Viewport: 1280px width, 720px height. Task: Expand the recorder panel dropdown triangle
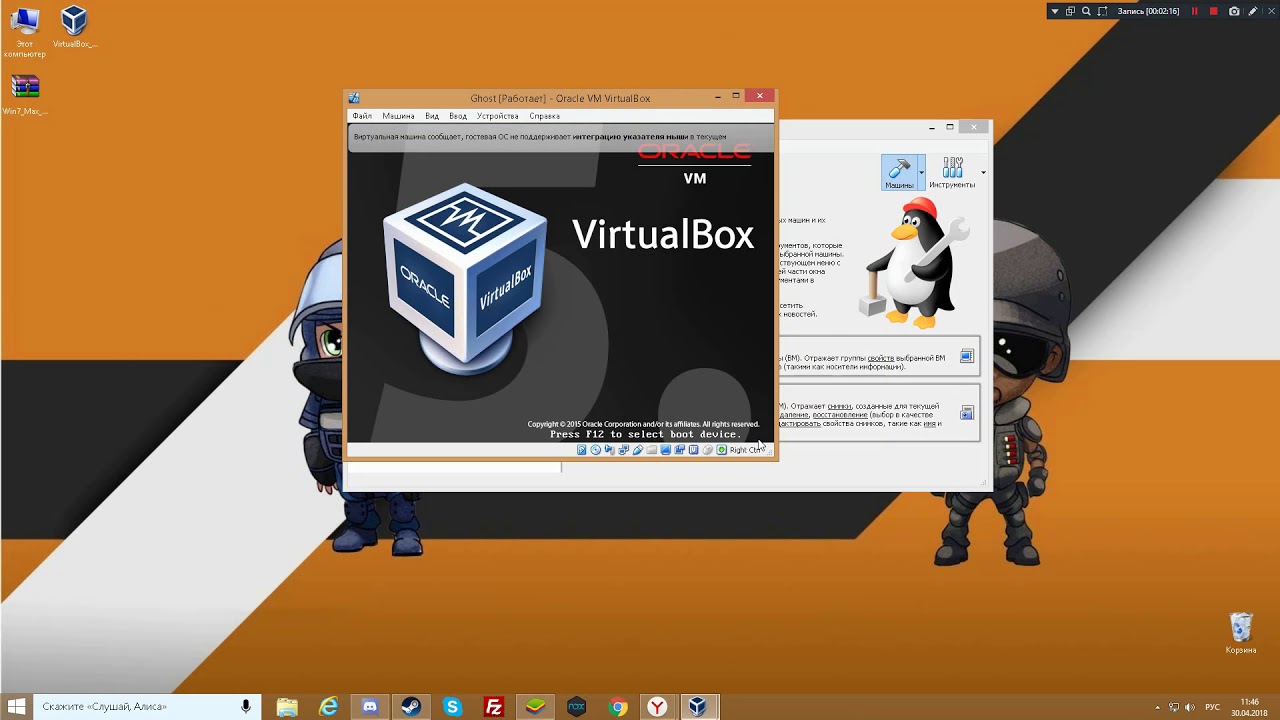(1055, 11)
